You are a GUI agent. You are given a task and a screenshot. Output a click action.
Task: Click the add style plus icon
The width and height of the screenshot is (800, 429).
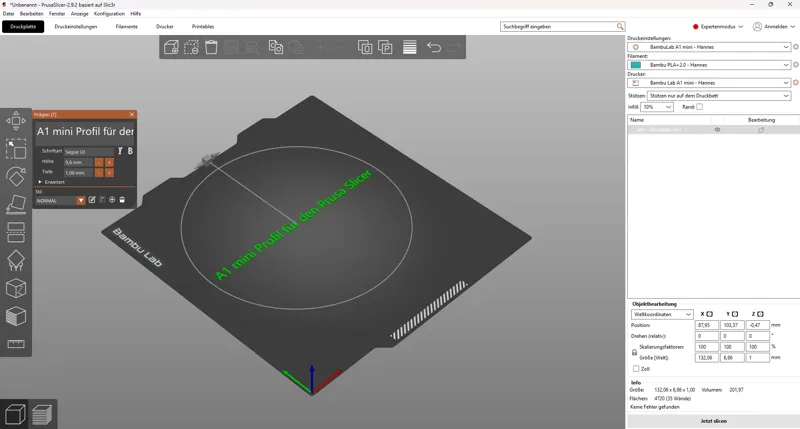112,200
